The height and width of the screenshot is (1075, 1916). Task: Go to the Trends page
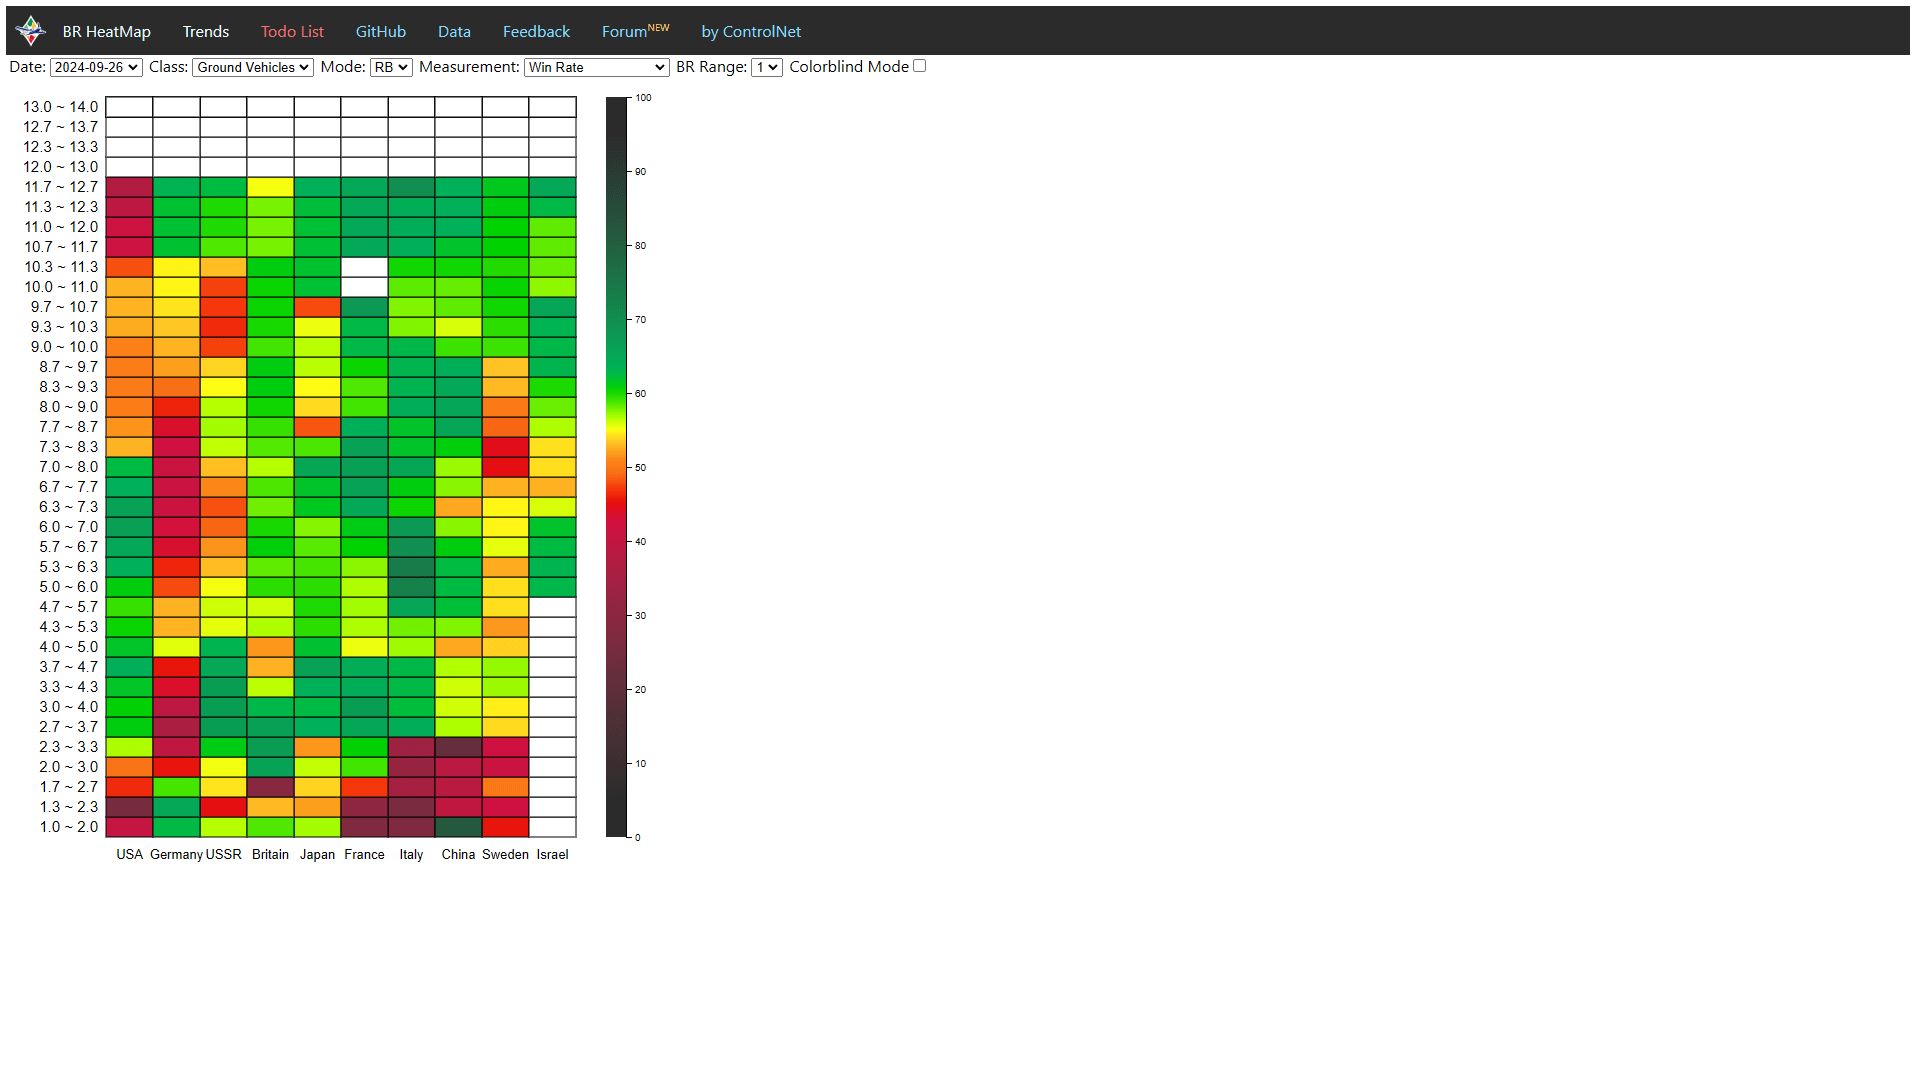tap(205, 32)
